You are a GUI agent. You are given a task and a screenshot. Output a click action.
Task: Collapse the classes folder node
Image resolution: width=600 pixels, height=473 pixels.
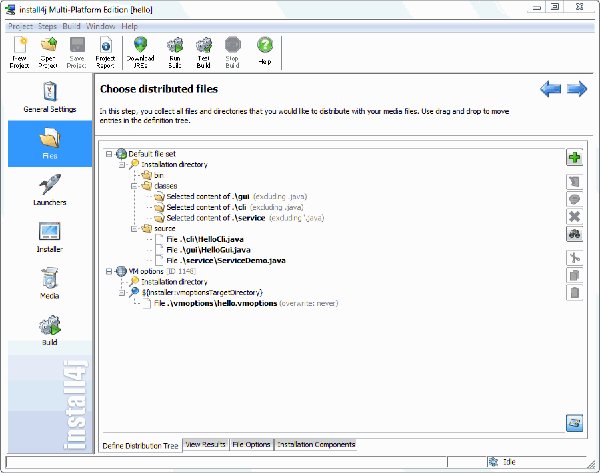134,186
